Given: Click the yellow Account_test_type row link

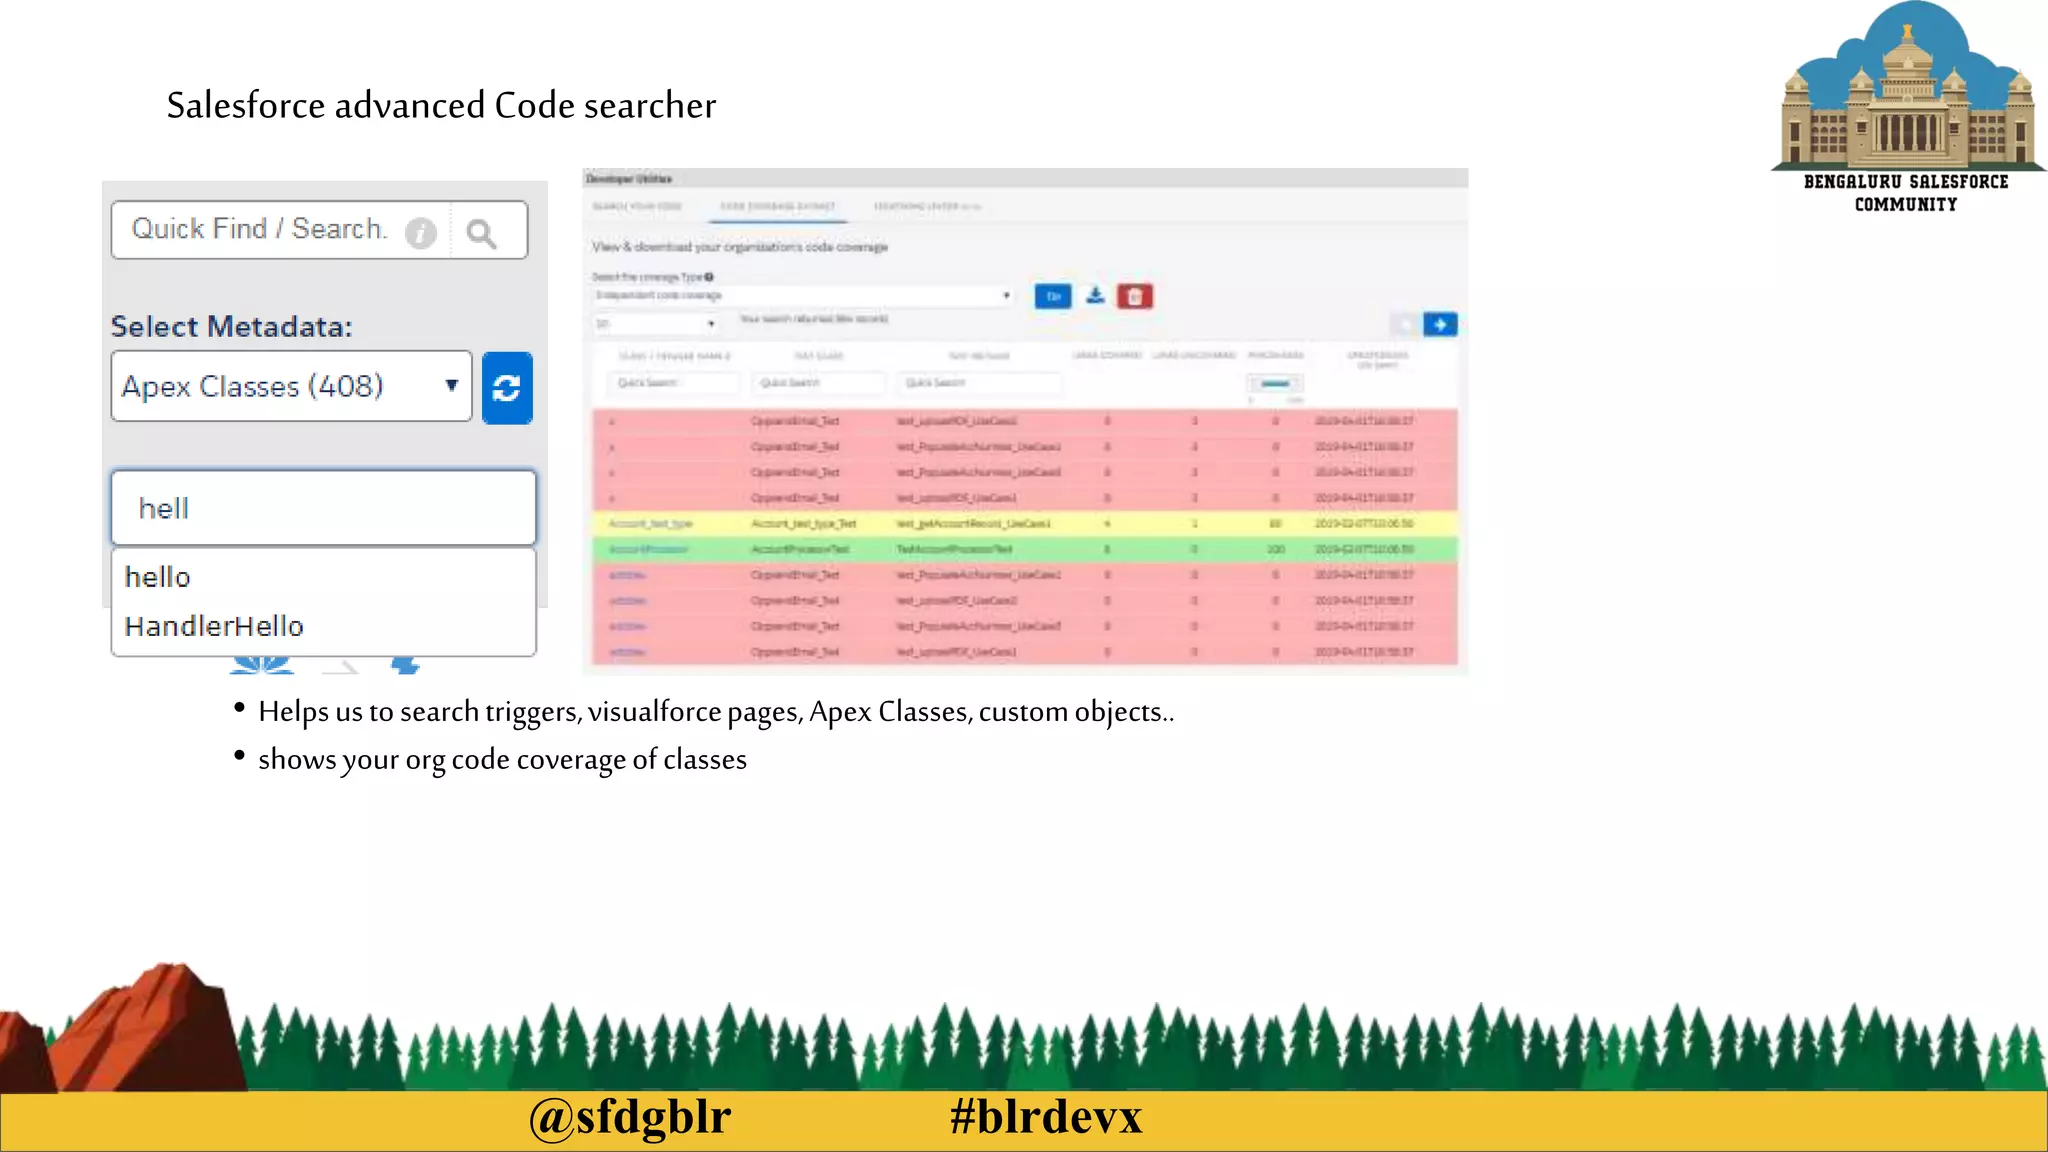Looking at the screenshot, I should pos(650,524).
